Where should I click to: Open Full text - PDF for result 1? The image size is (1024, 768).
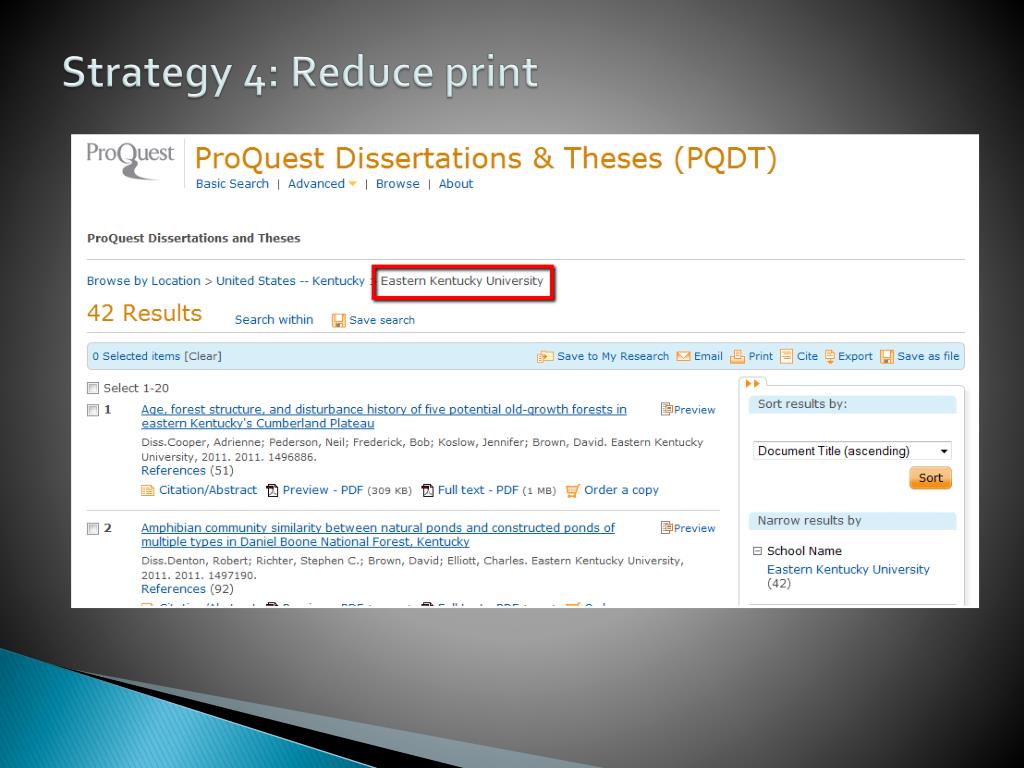pos(478,490)
